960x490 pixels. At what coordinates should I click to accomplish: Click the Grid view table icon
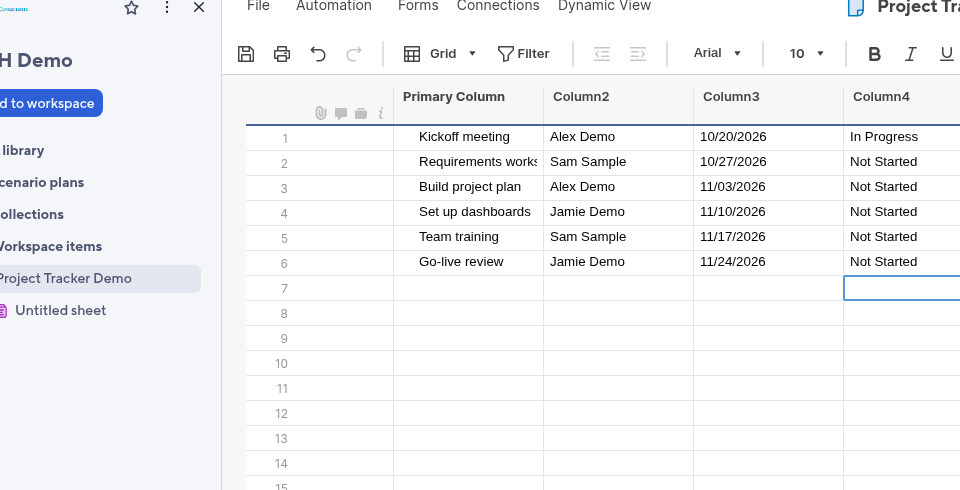(412, 54)
